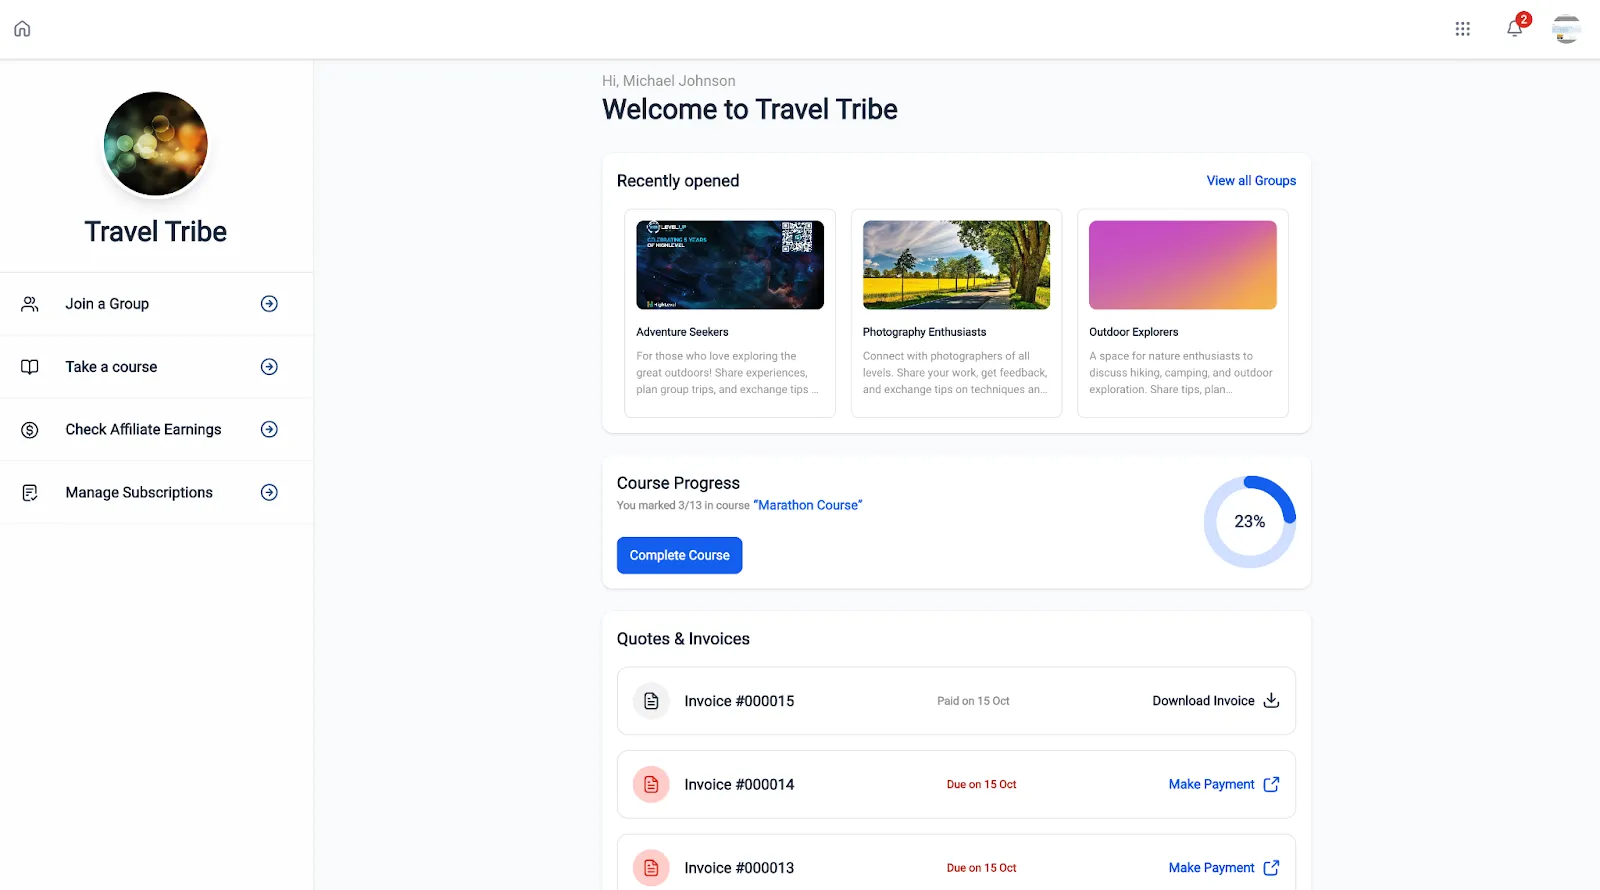Click the 23% course progress ring
This screenshot has height=890, width=1600.
pos(1250,522)
